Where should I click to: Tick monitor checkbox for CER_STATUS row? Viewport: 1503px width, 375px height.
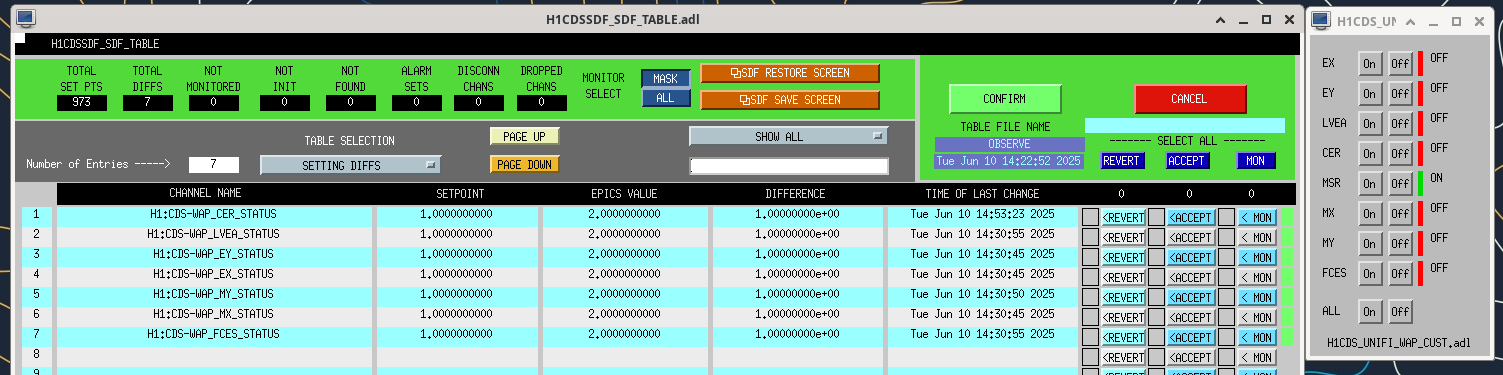1226,216
